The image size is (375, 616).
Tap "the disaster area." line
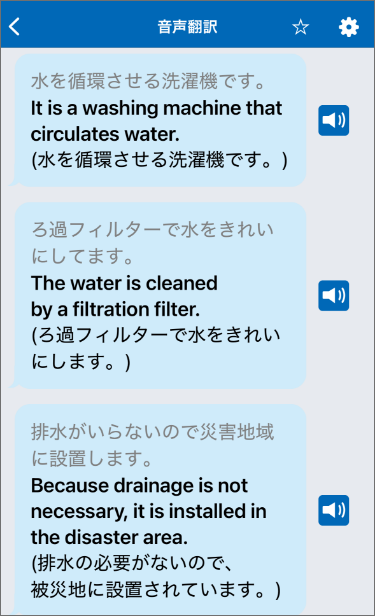[109, 537]
